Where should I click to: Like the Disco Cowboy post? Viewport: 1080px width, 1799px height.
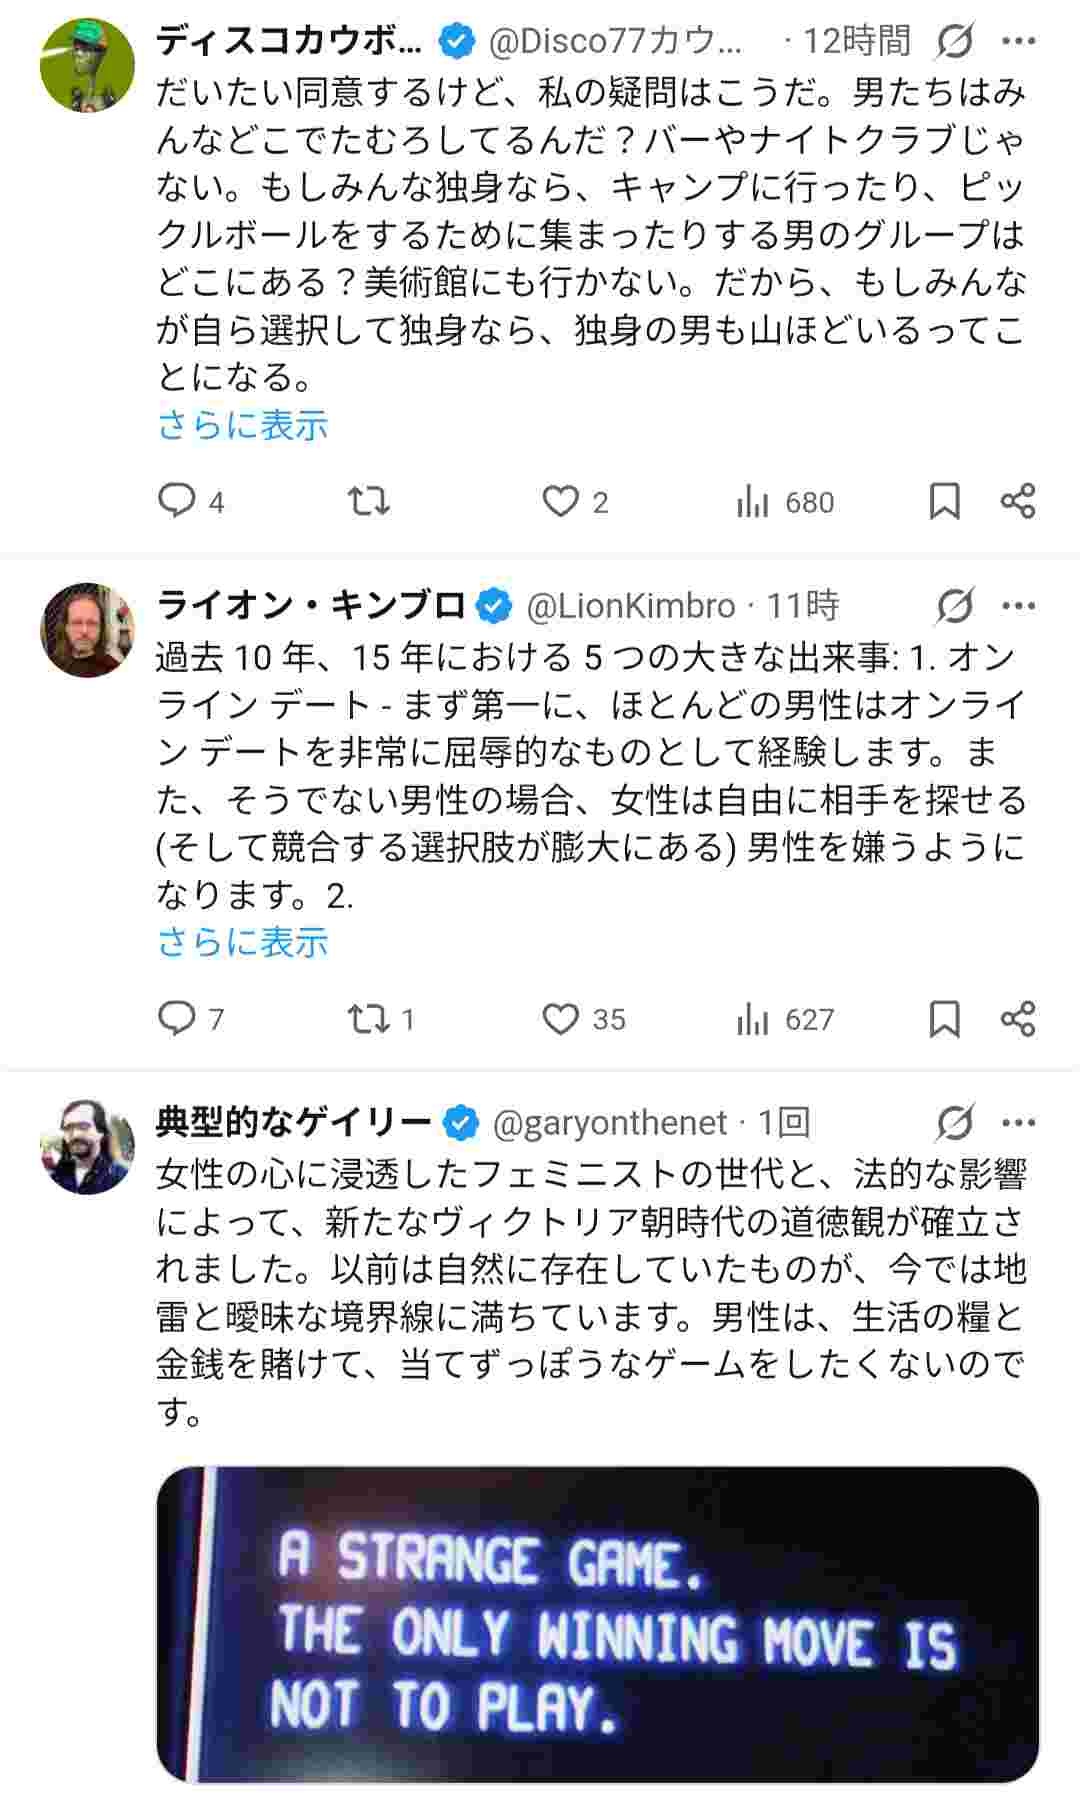coord(561,501)
